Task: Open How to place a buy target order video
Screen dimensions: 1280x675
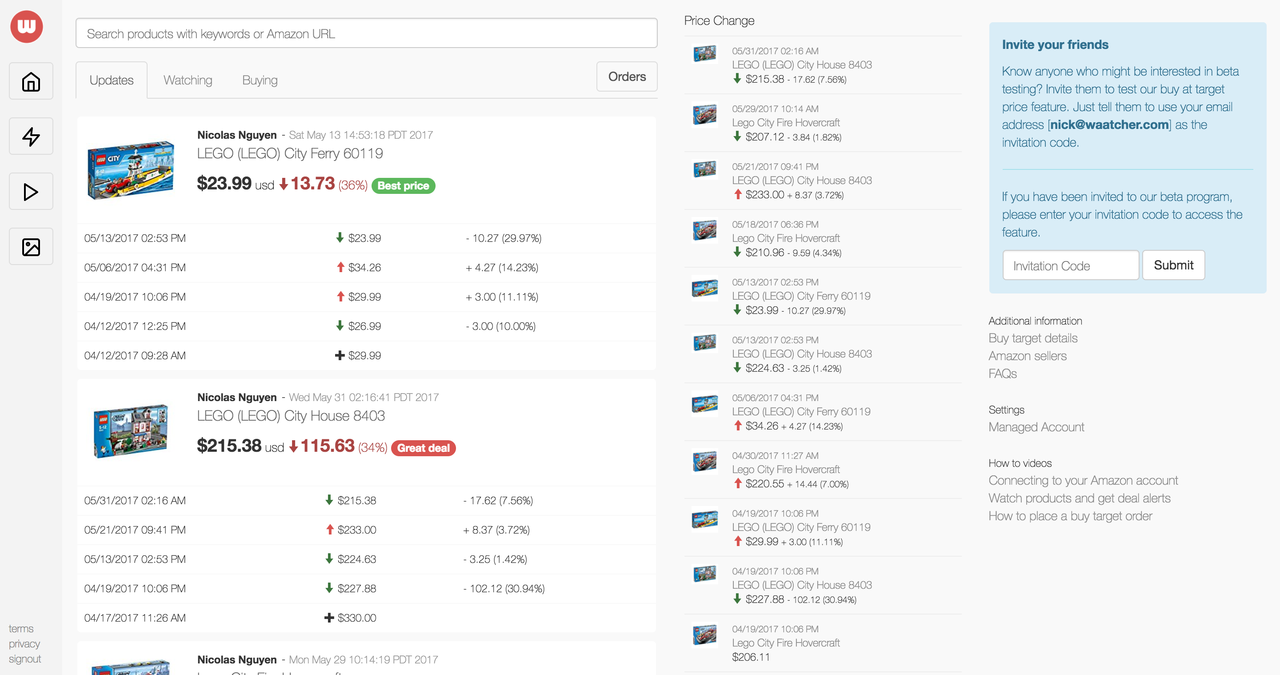Action: pos(1070,516)
